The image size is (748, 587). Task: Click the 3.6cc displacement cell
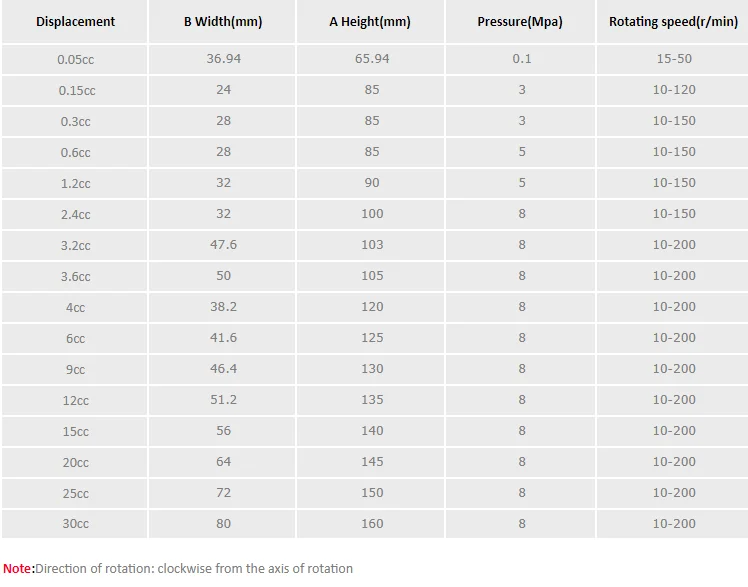[x=75, y=276]
